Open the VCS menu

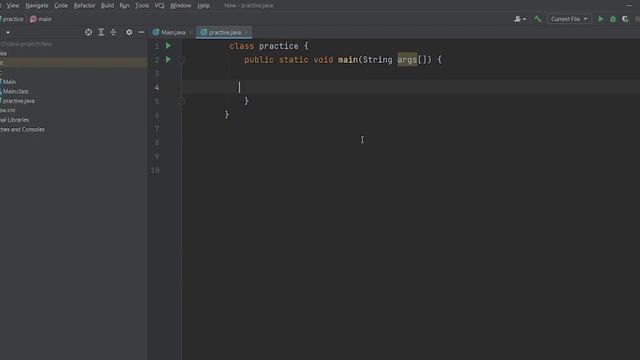[159, 5]
